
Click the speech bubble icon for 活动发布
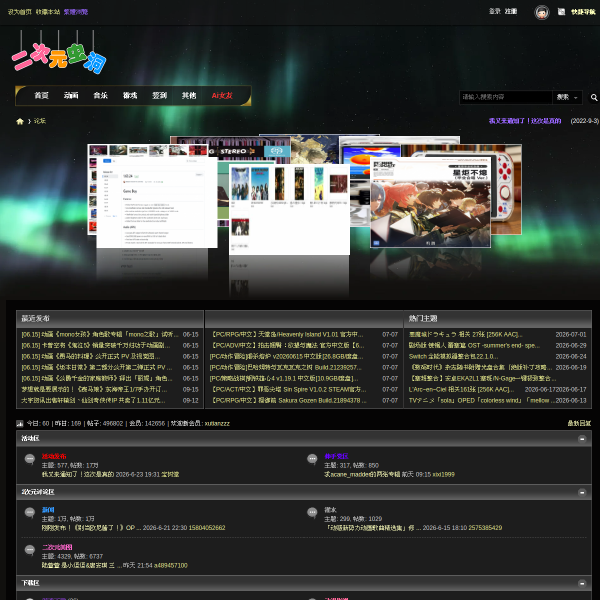pos(30,459)
